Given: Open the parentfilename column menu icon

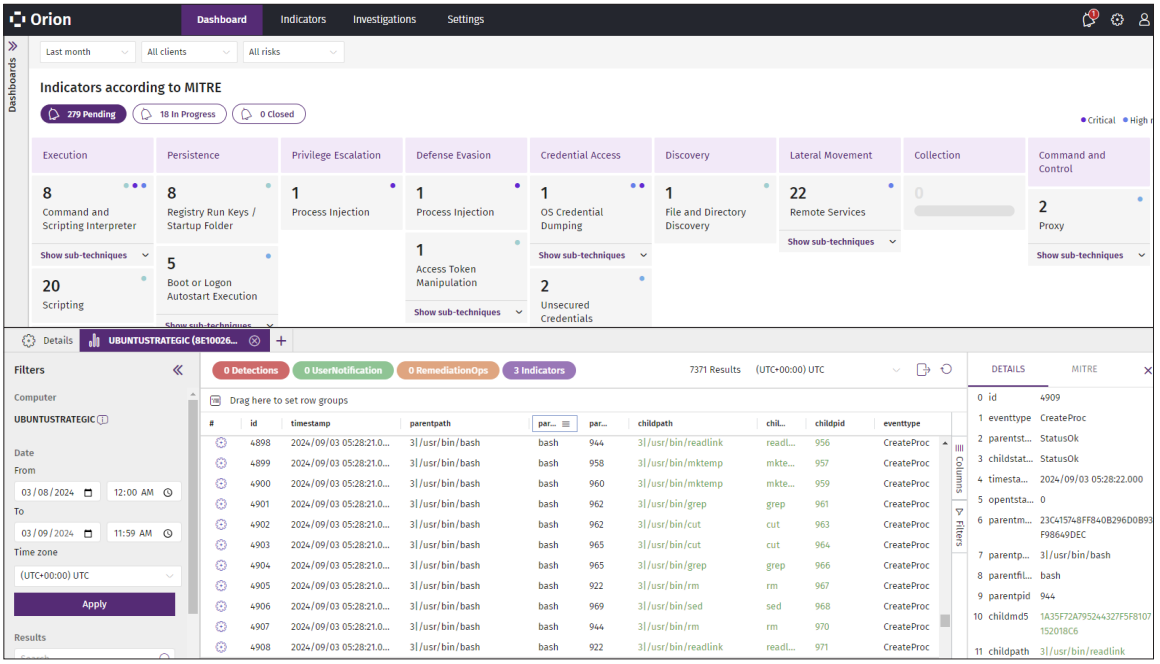Looking at the screenshot, I should (566, 424).
